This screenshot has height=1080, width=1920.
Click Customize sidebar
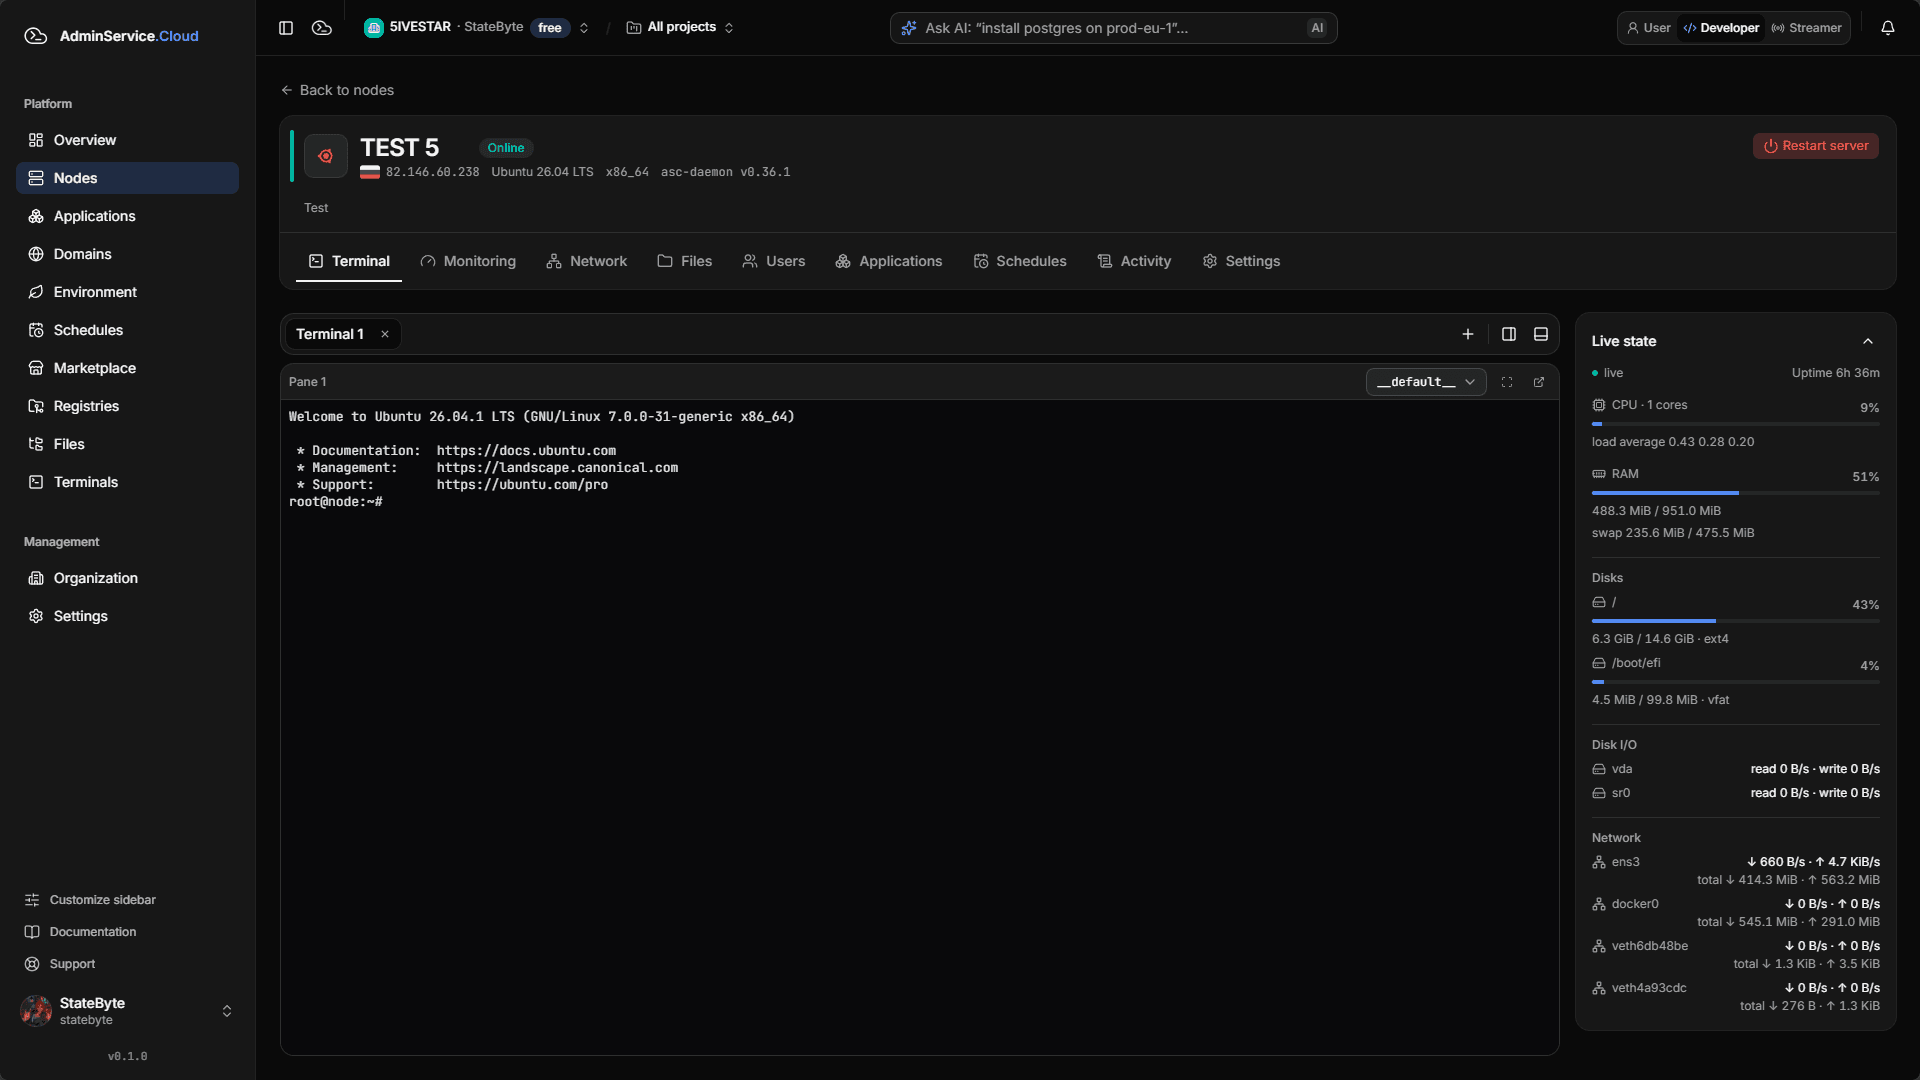90,900
